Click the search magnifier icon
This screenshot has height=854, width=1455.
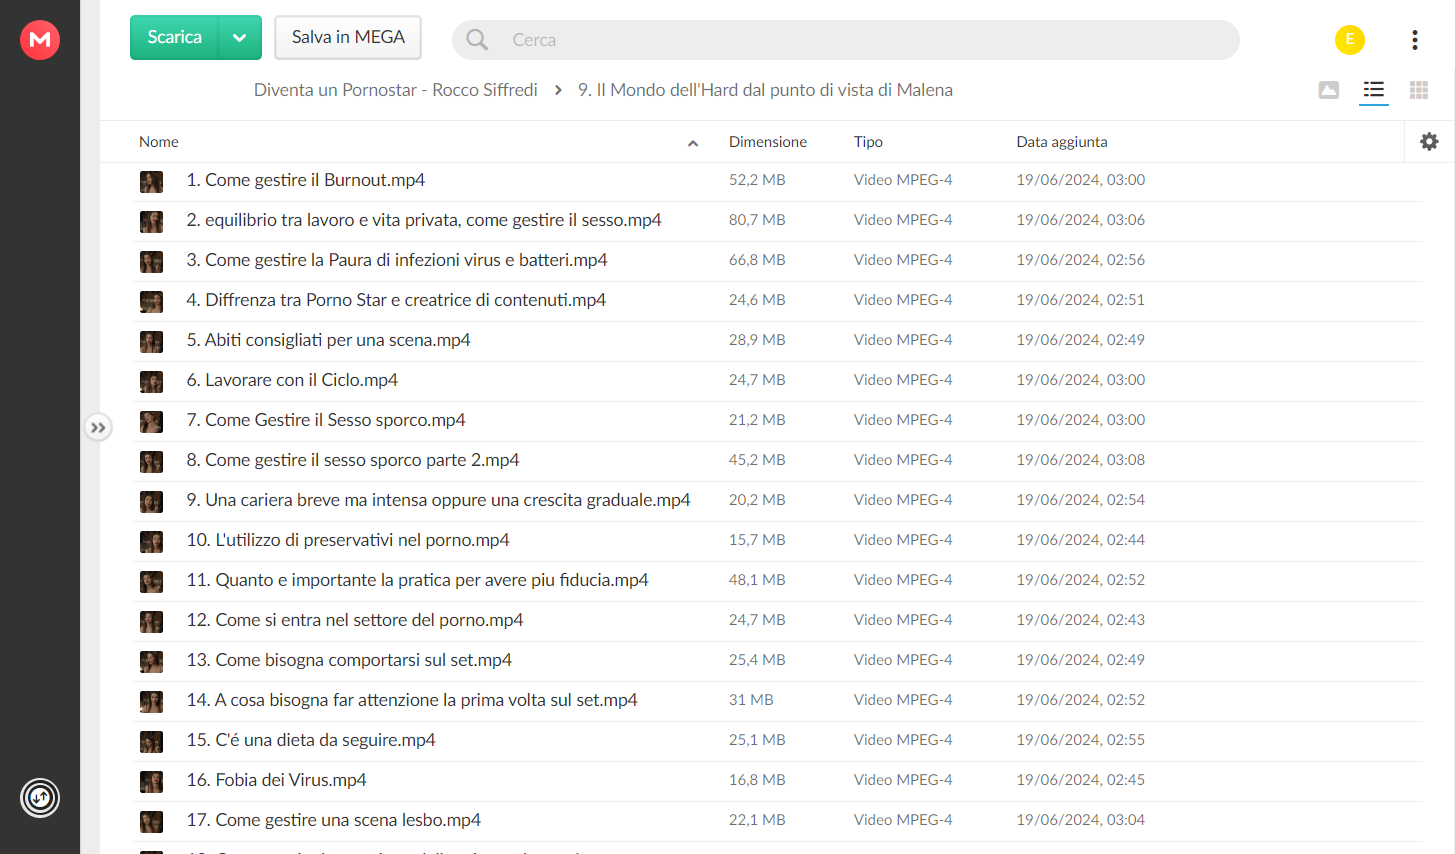[x=478, y=40]
